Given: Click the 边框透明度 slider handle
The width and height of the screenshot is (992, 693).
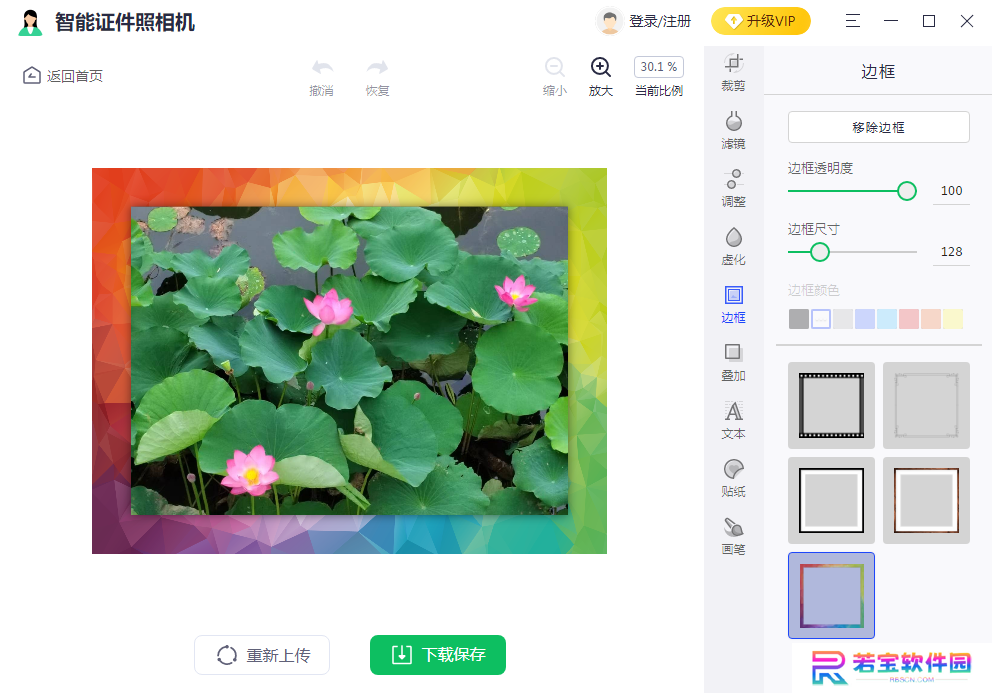Looking at the screenshot, I should pos(907,190).
